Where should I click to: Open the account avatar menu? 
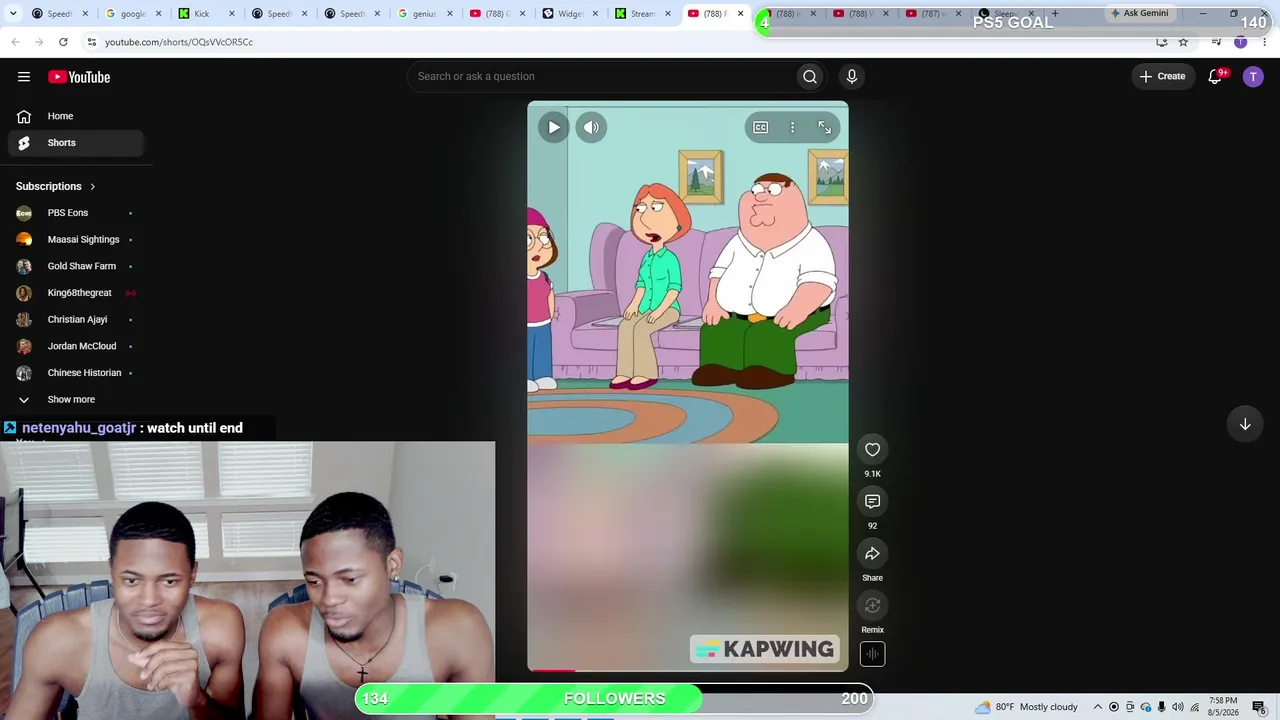tap(1253, 77)
